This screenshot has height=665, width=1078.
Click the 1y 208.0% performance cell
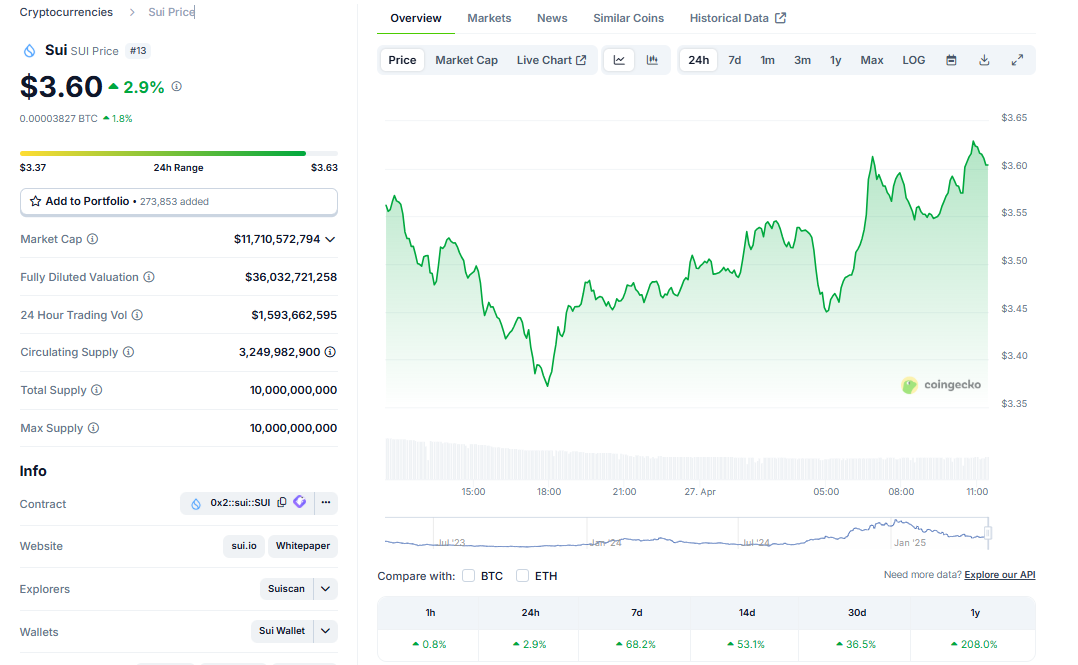(974, 644)
